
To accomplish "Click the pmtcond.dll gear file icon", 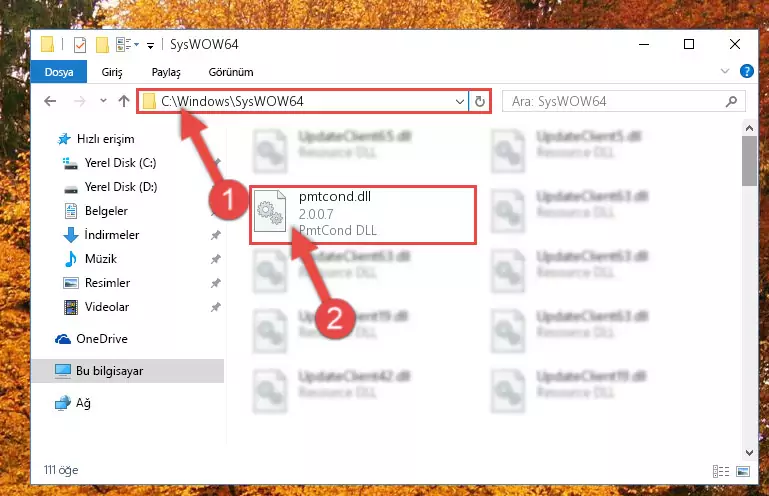I will coord(270,211).
